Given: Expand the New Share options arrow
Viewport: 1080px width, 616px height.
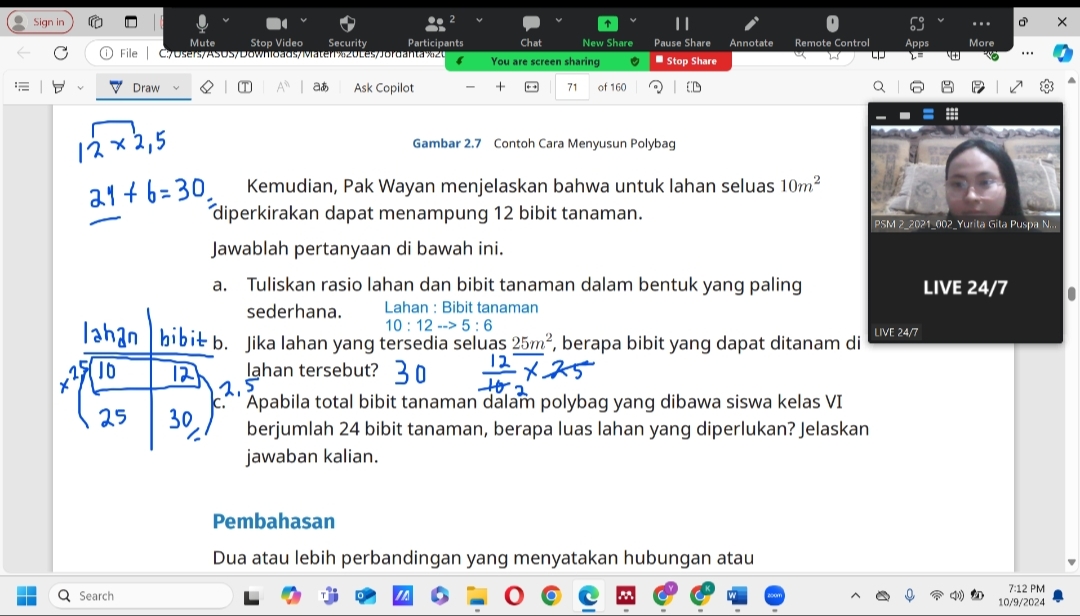Looking at the screenshot, I should tap(633, 21).
